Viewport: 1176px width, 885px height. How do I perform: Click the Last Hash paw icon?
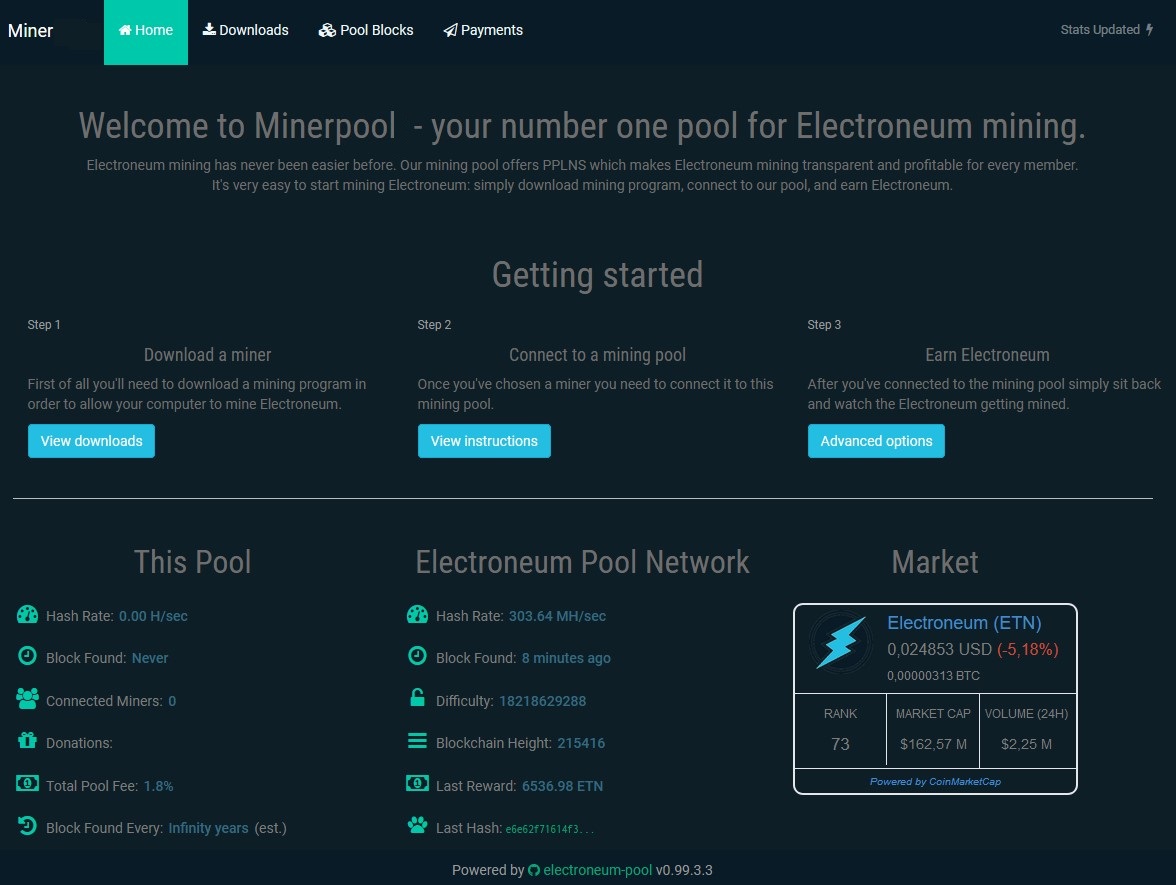(417, 826)
